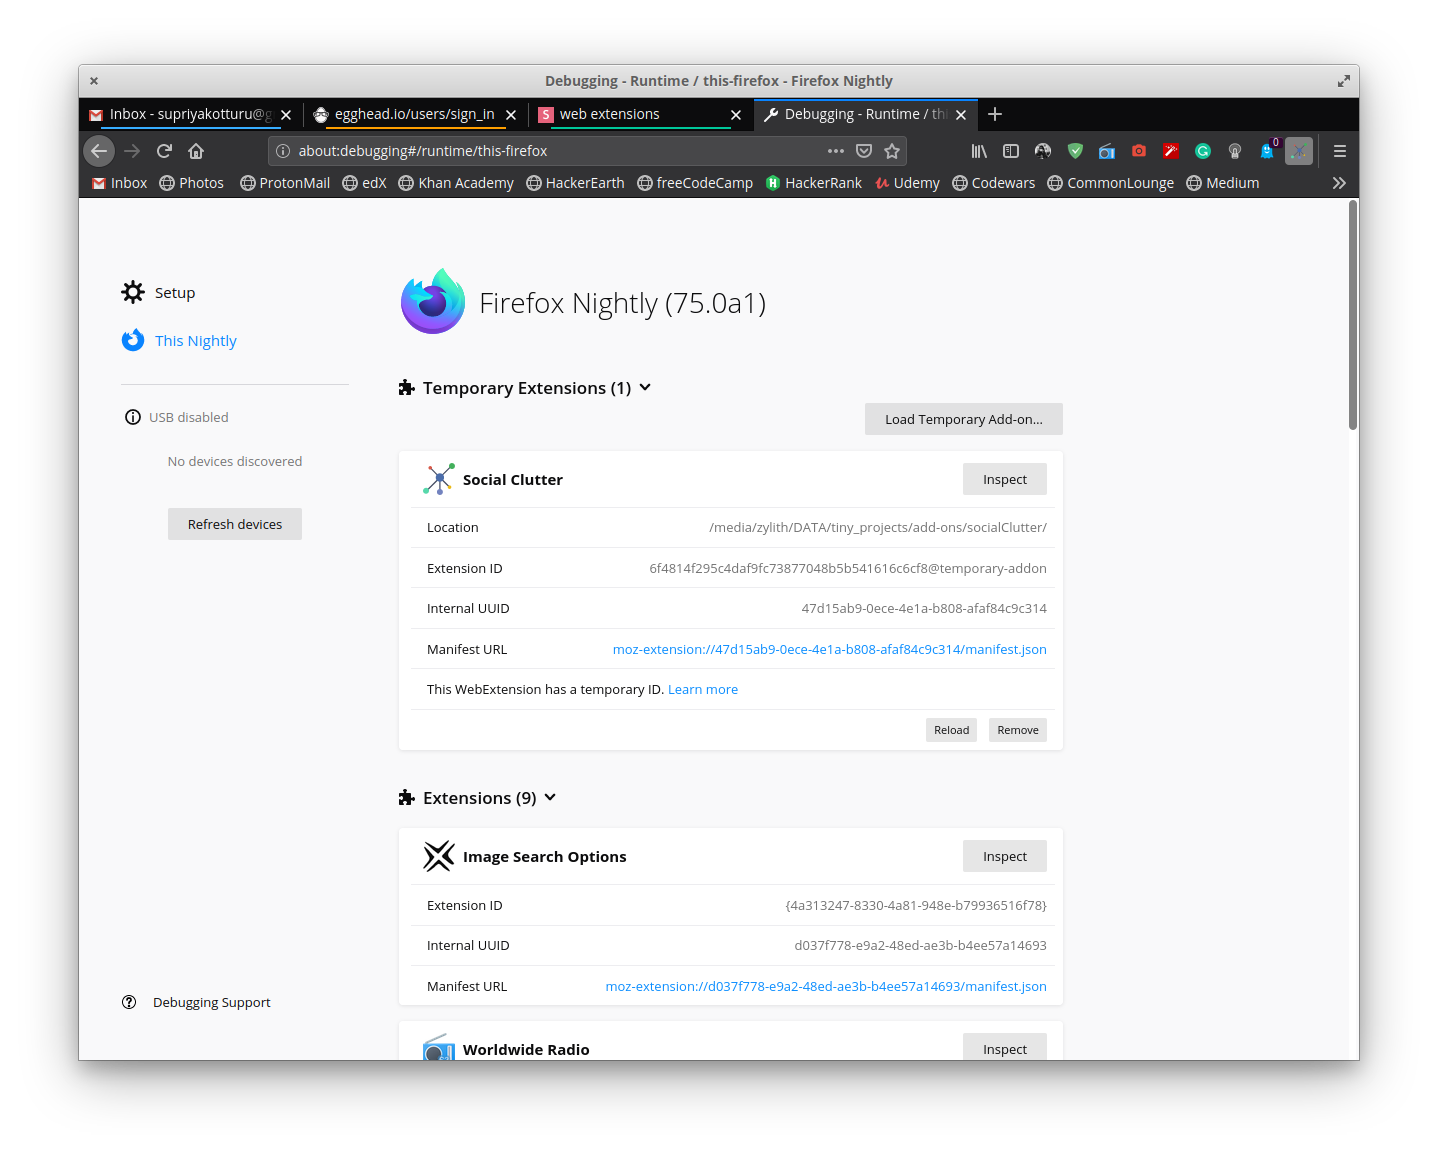Open the Grammarly extension icon
Screen dimensions: 1438x1153
click(x=1203, y=151)
